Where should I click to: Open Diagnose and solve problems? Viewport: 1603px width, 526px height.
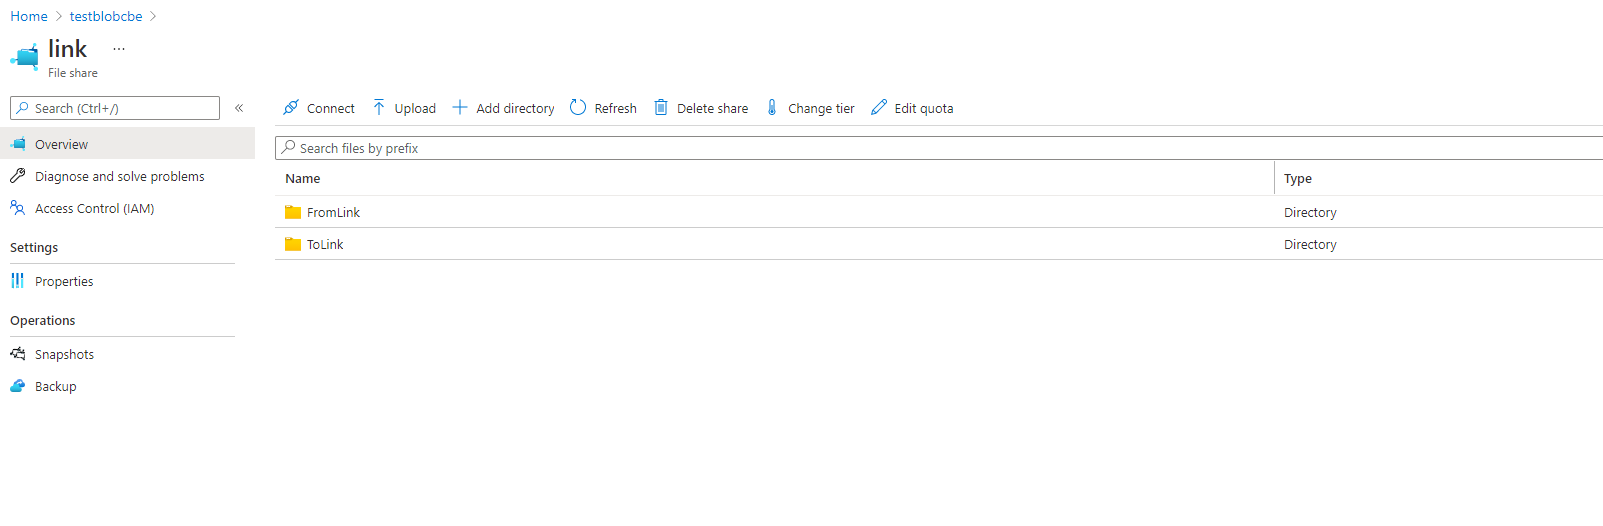pyautogui.click(x=119, y=176)
